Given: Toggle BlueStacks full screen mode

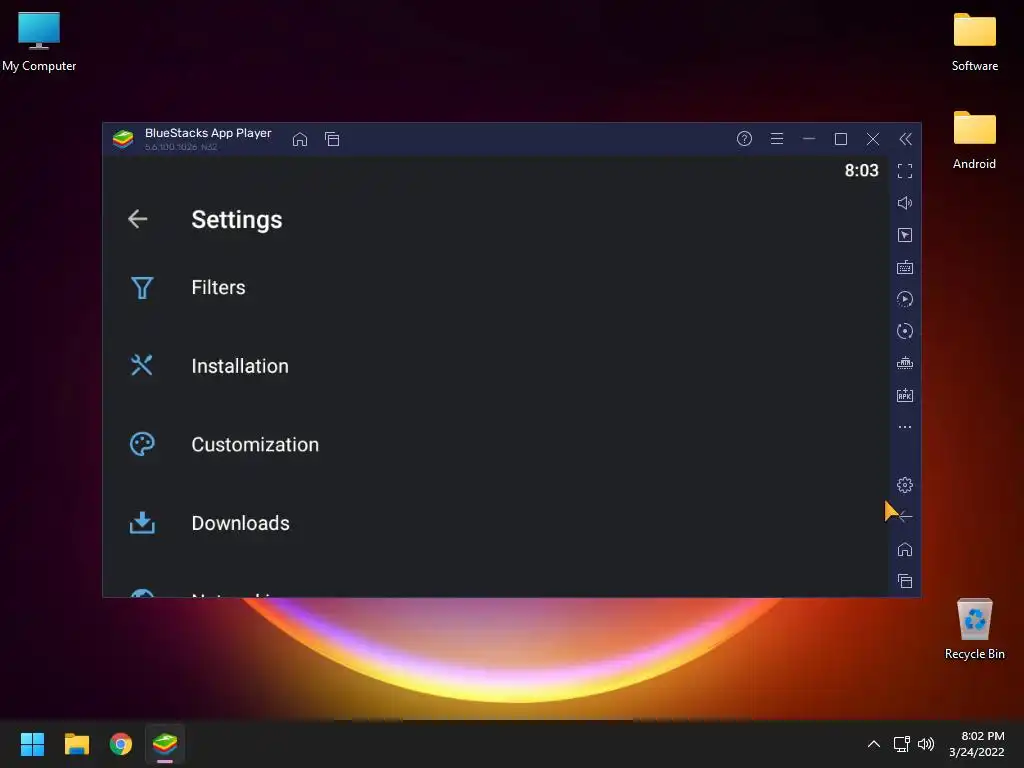Looking at the screenshot, I should [904, 171].
